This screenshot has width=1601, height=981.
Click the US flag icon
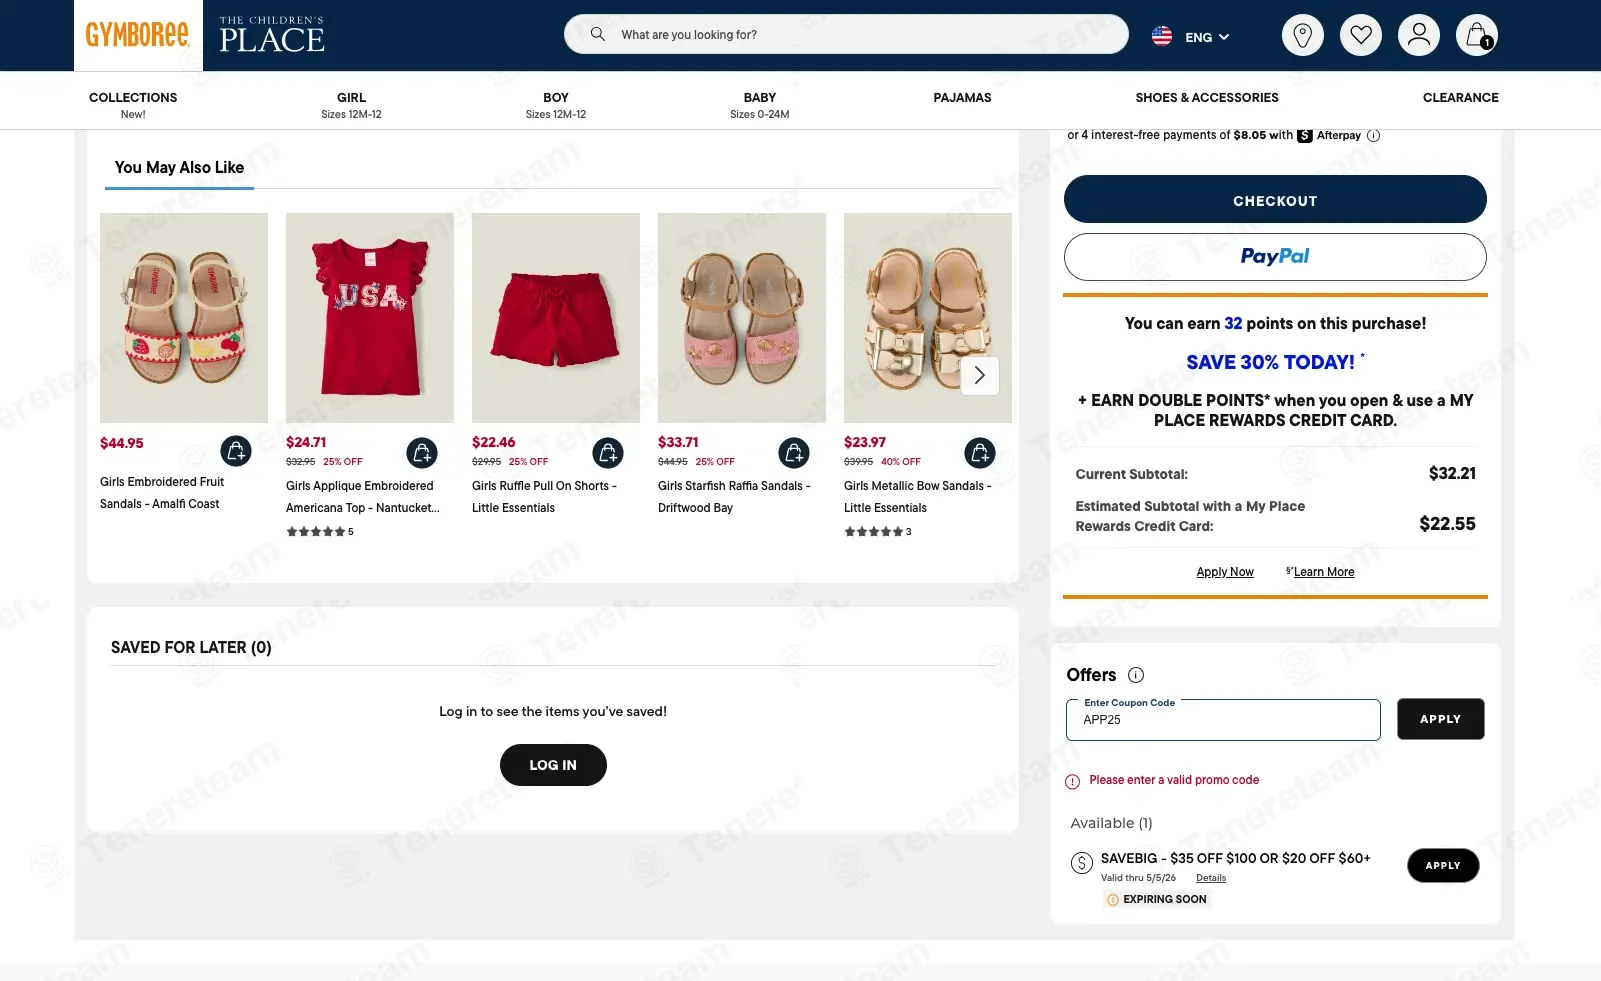1162,36
